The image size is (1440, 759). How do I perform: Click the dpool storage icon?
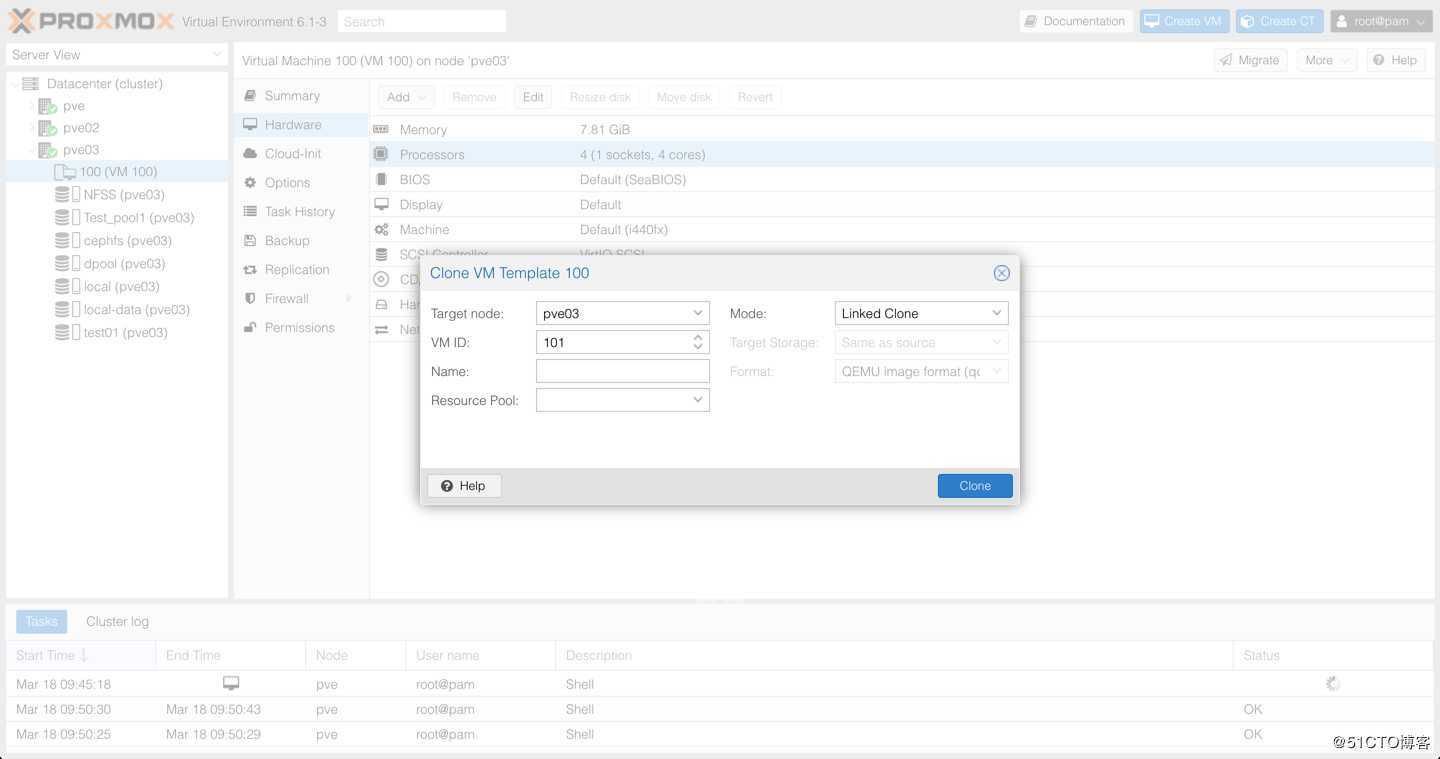pyautogui.click(x=67, y=264)
